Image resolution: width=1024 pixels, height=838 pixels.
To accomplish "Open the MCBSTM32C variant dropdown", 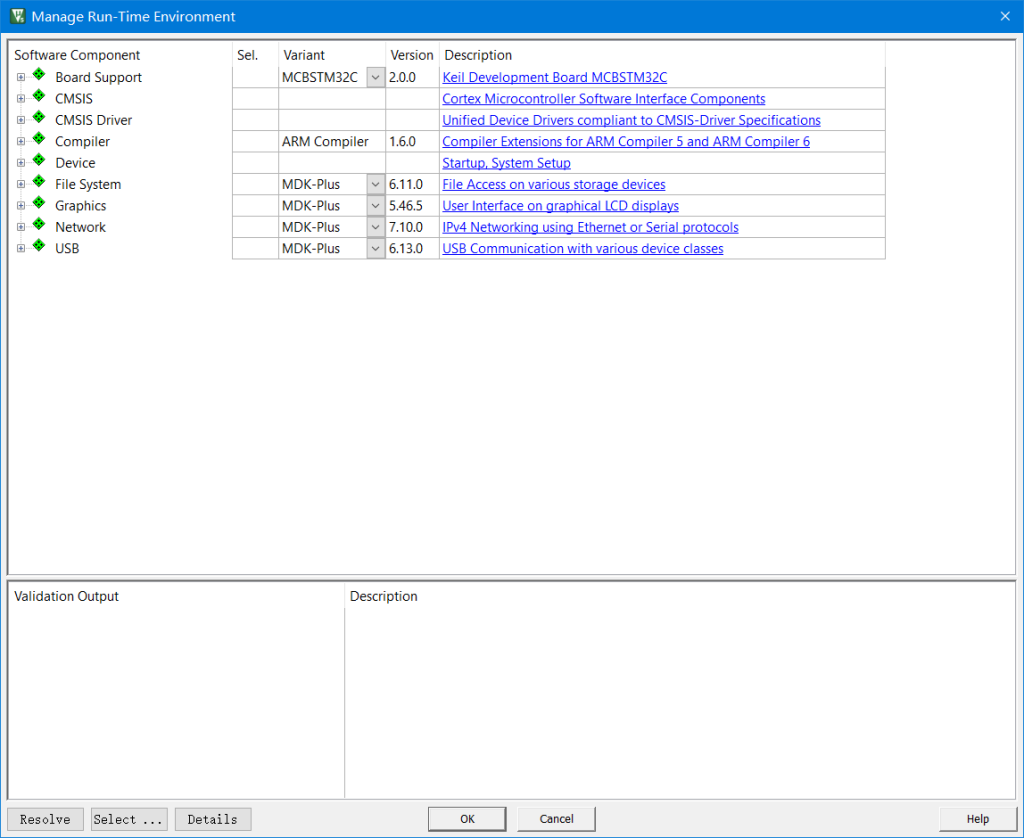I will 376,77.
